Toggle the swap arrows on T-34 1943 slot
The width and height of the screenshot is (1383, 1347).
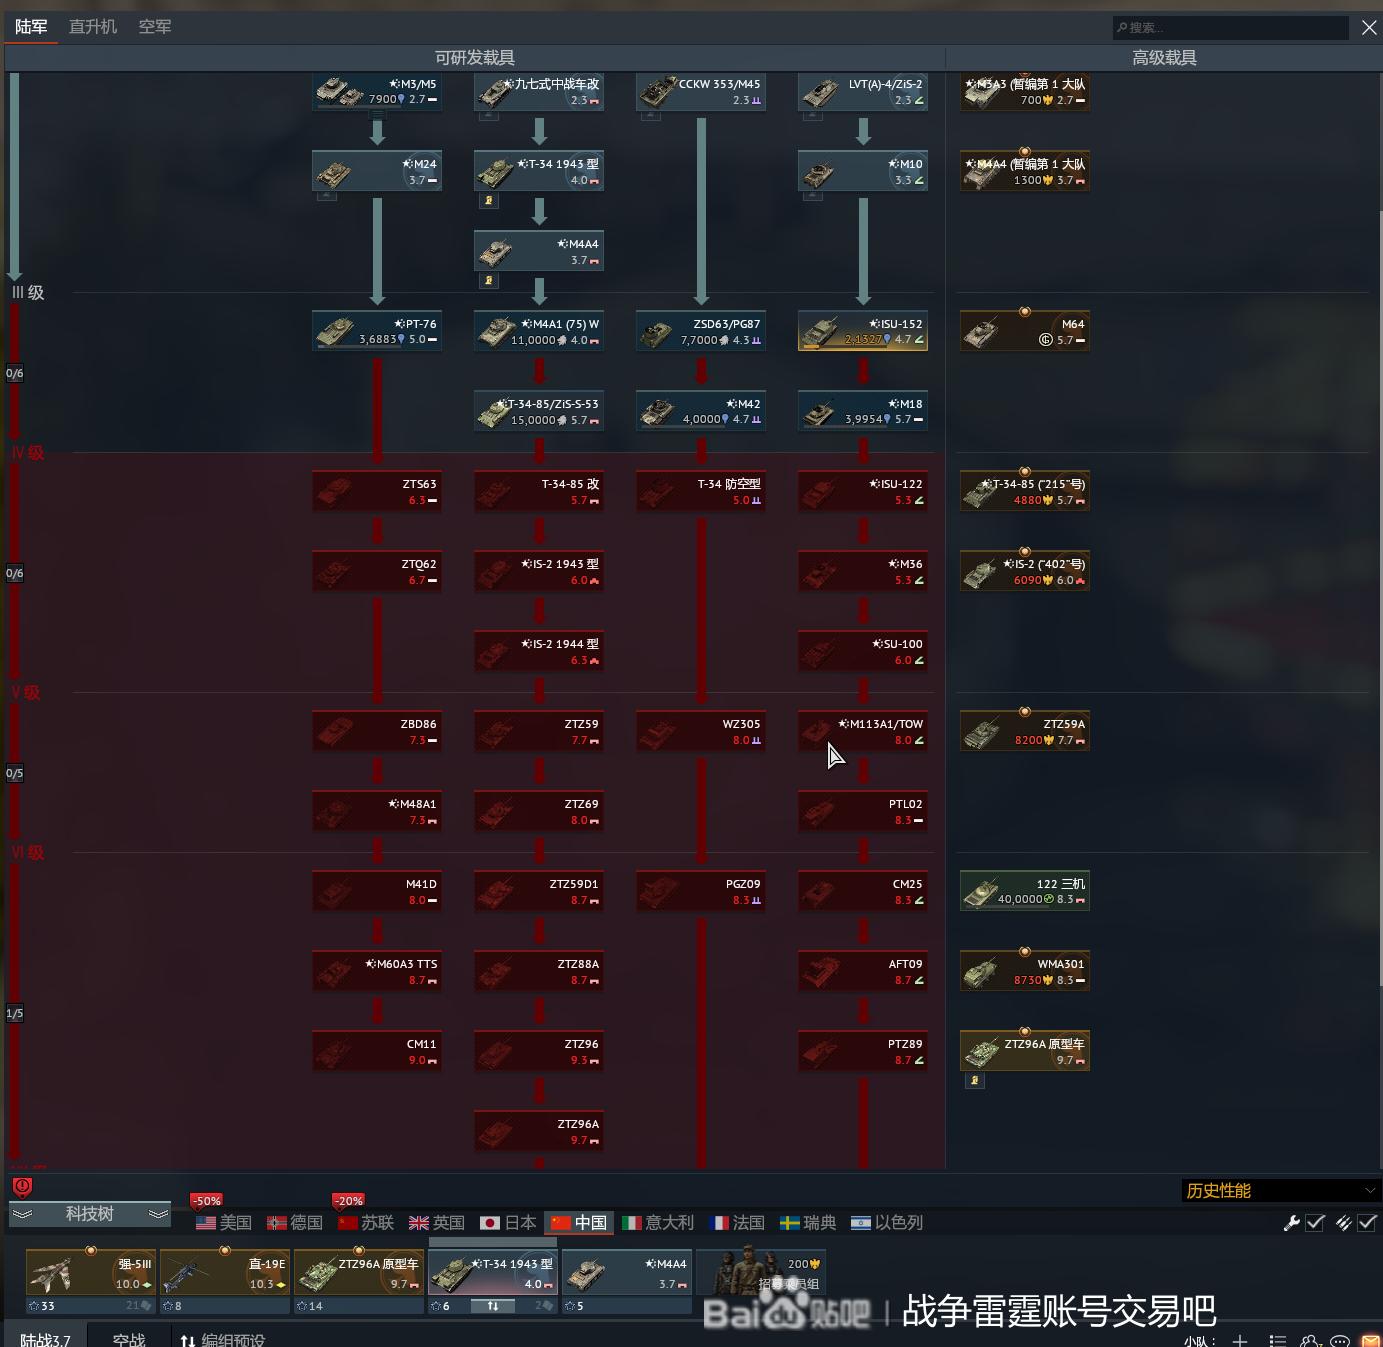click(493, 1306)
